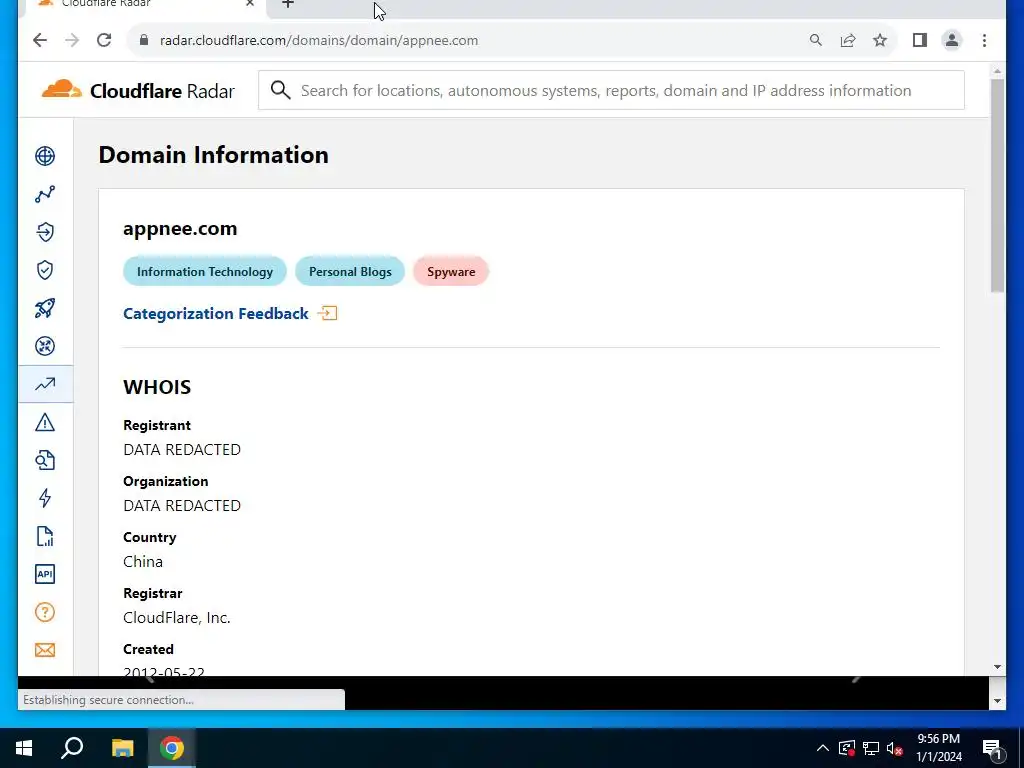Click the browser back arrow
Viewport: 1024px width, 768px height.
pos(40,40)
